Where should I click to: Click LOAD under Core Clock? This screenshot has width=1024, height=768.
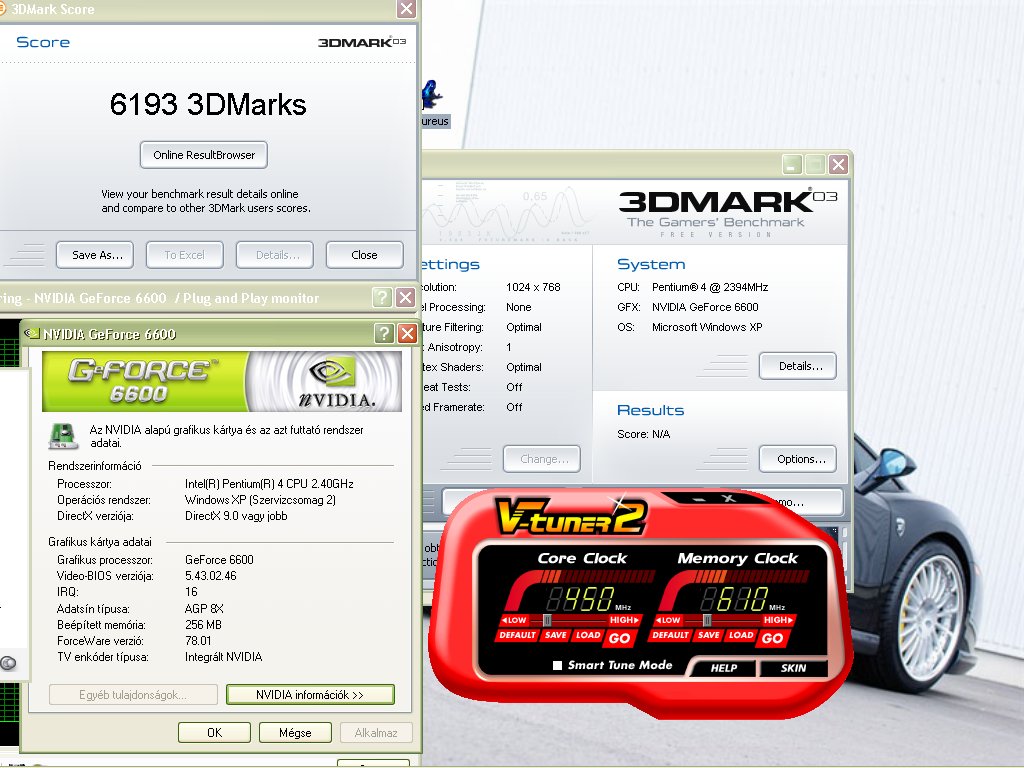pyautogui.click(x=588, y=635)
